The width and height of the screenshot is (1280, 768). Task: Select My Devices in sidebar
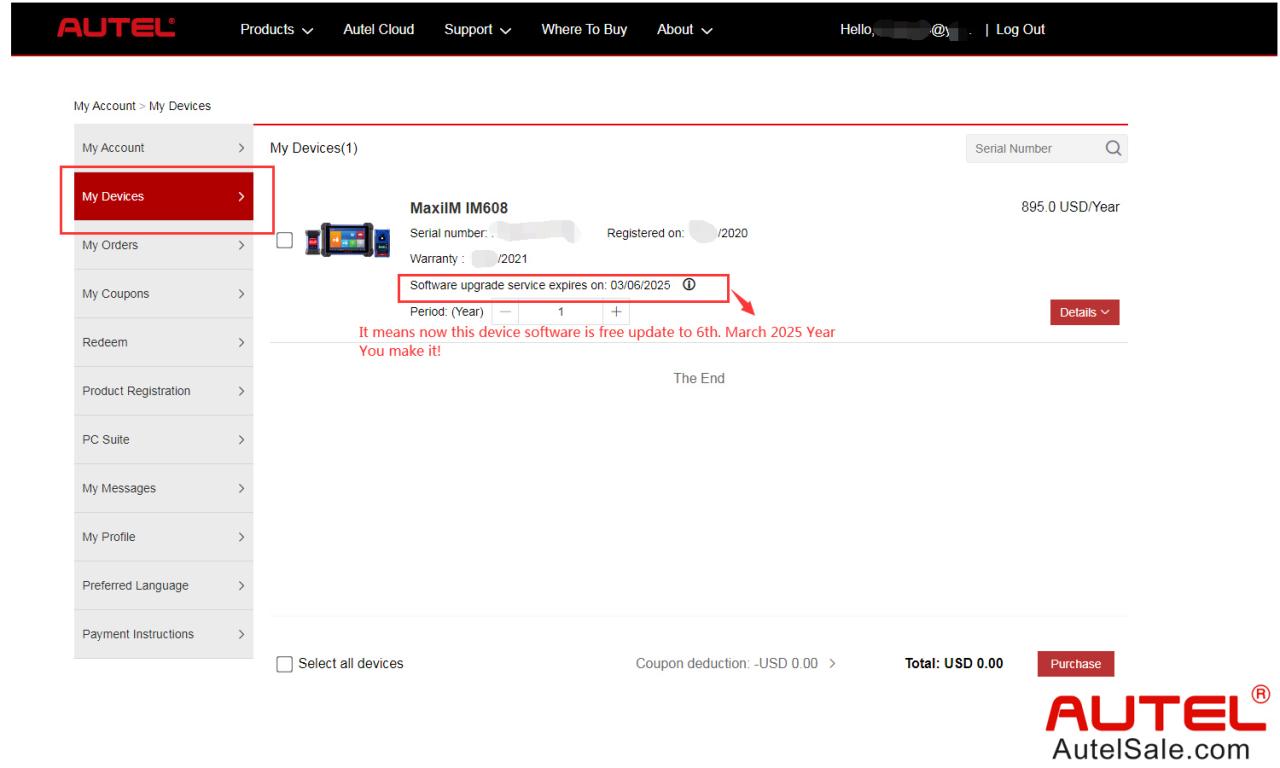(x=164, y=196)
